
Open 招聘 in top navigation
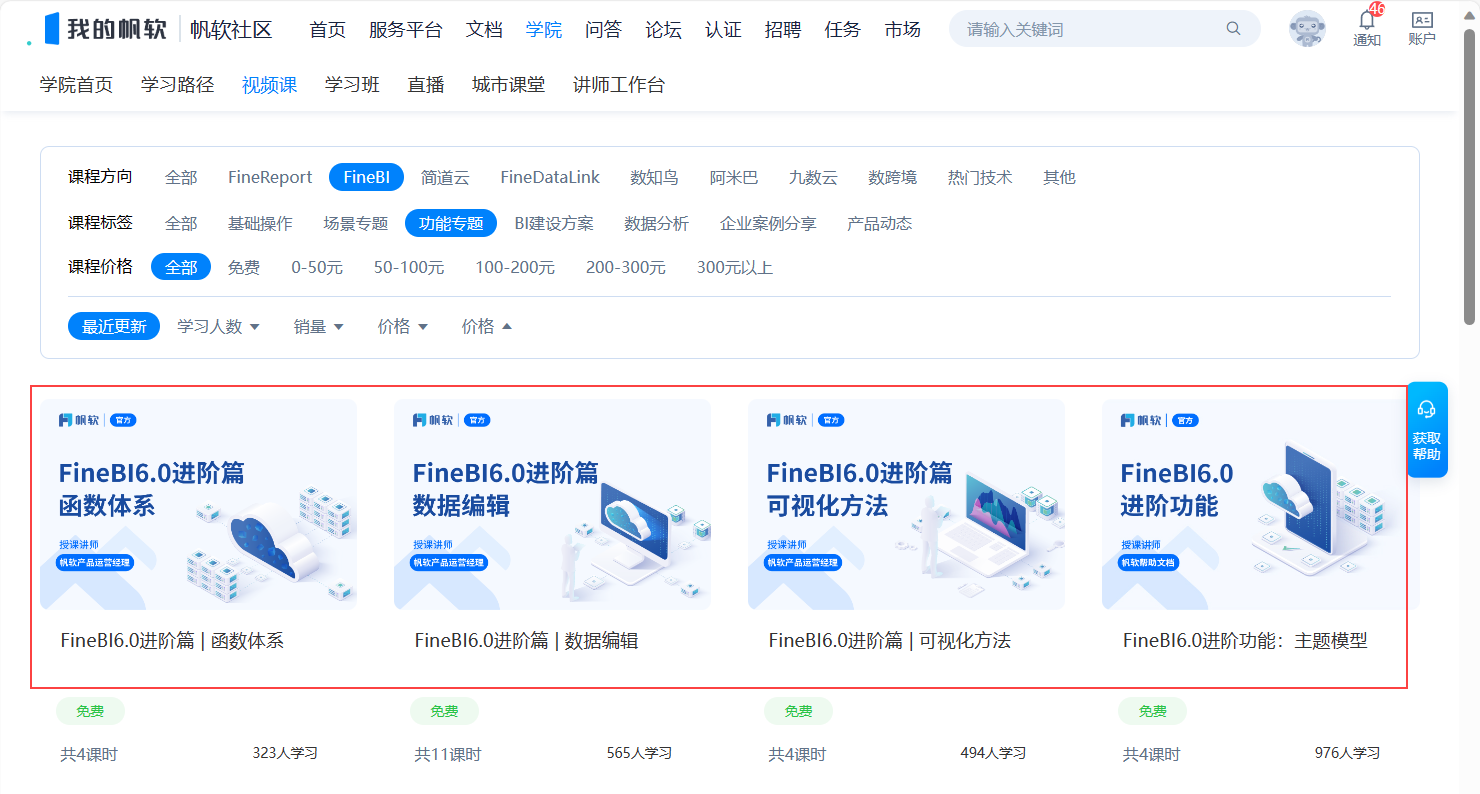point(782,30)
